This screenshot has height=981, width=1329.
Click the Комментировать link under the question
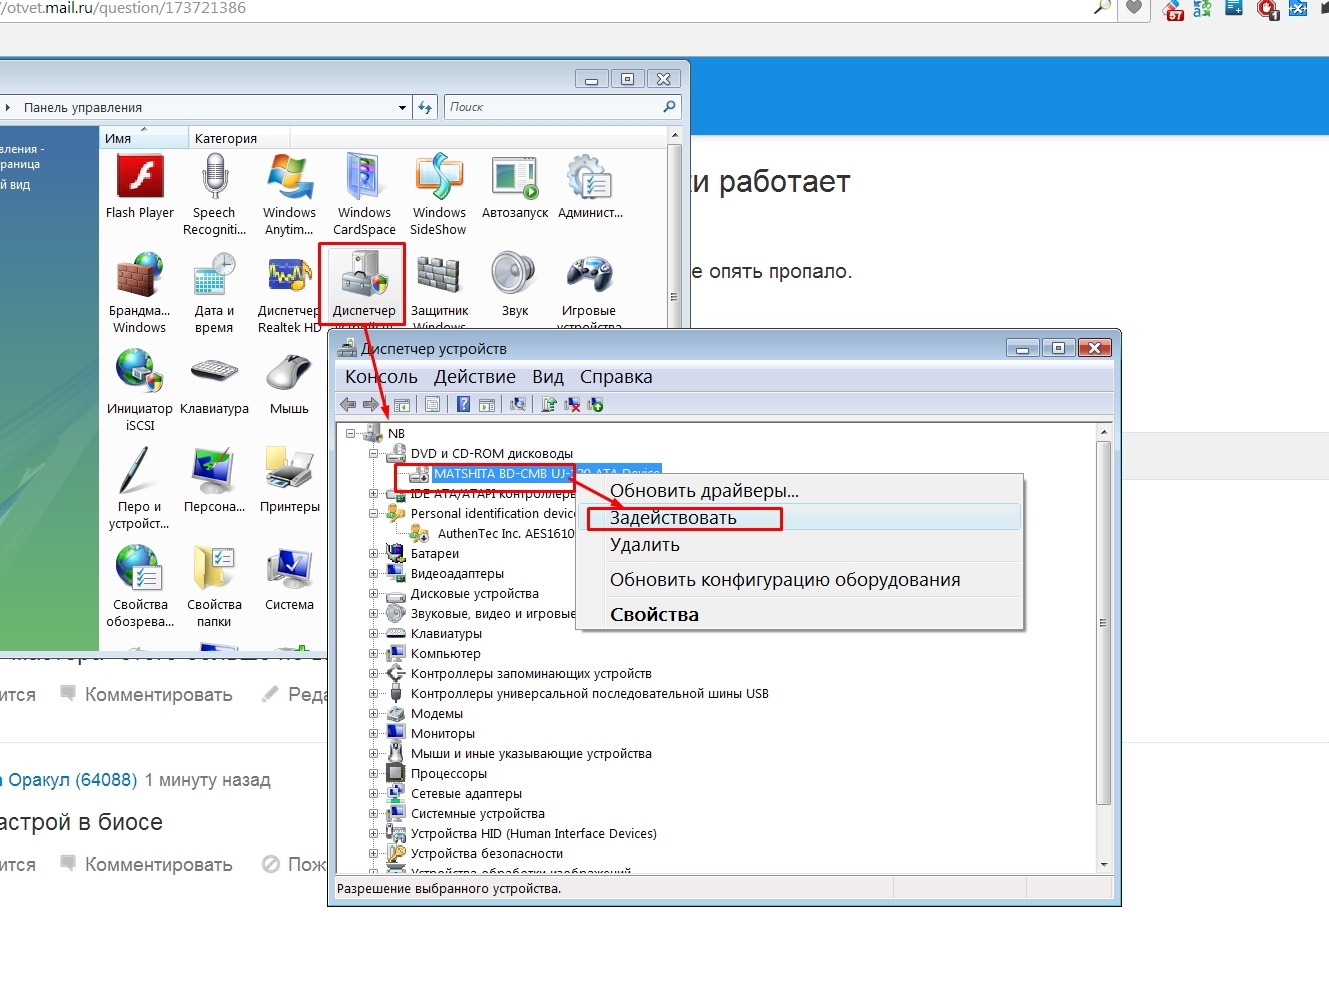158,694
